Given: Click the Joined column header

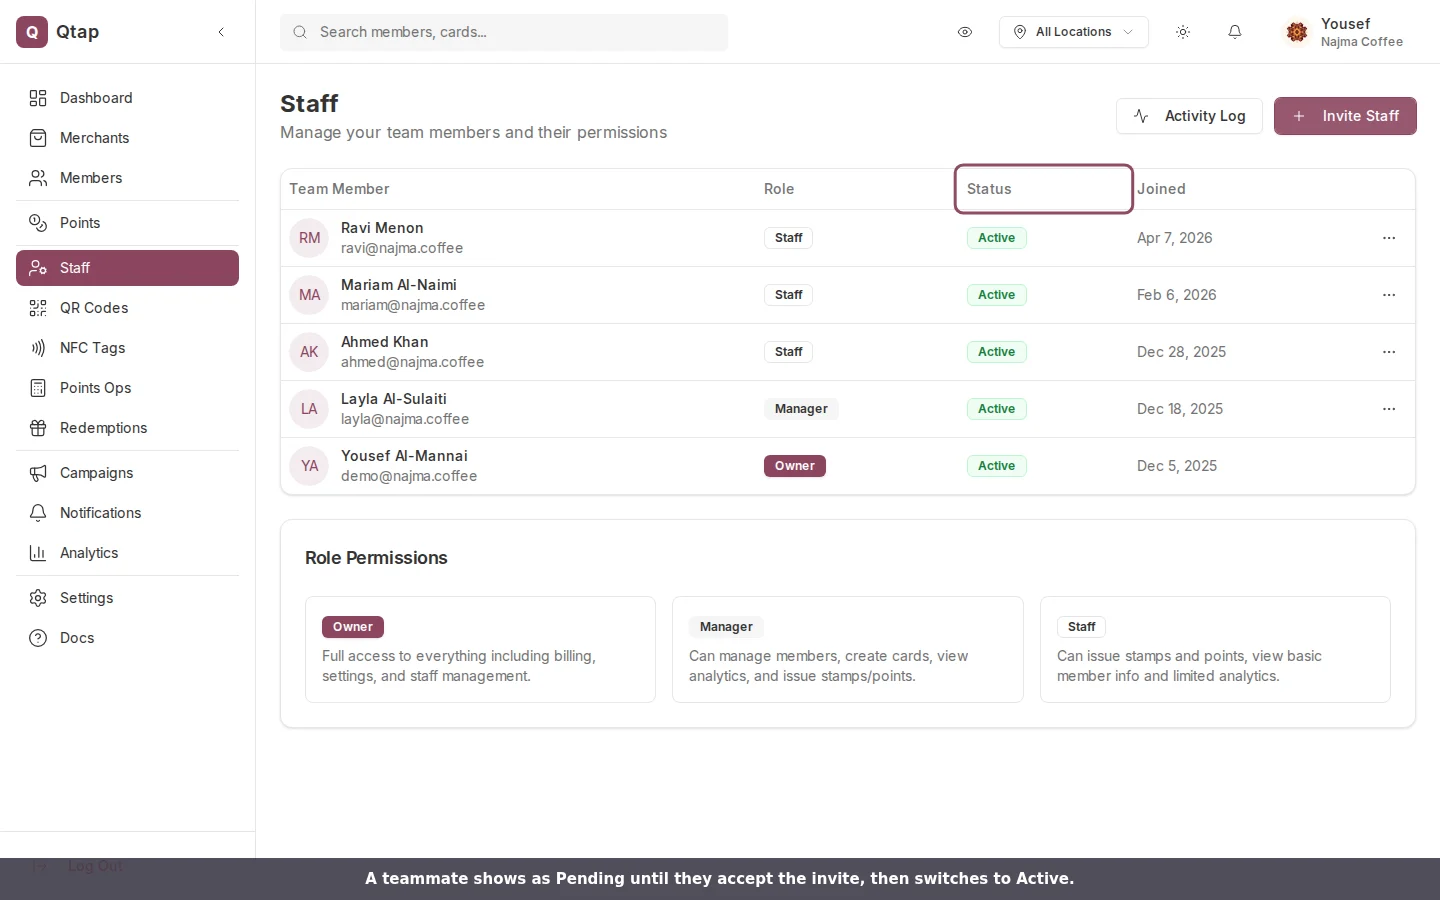Looking at the screenshot, I should 1161,189.
